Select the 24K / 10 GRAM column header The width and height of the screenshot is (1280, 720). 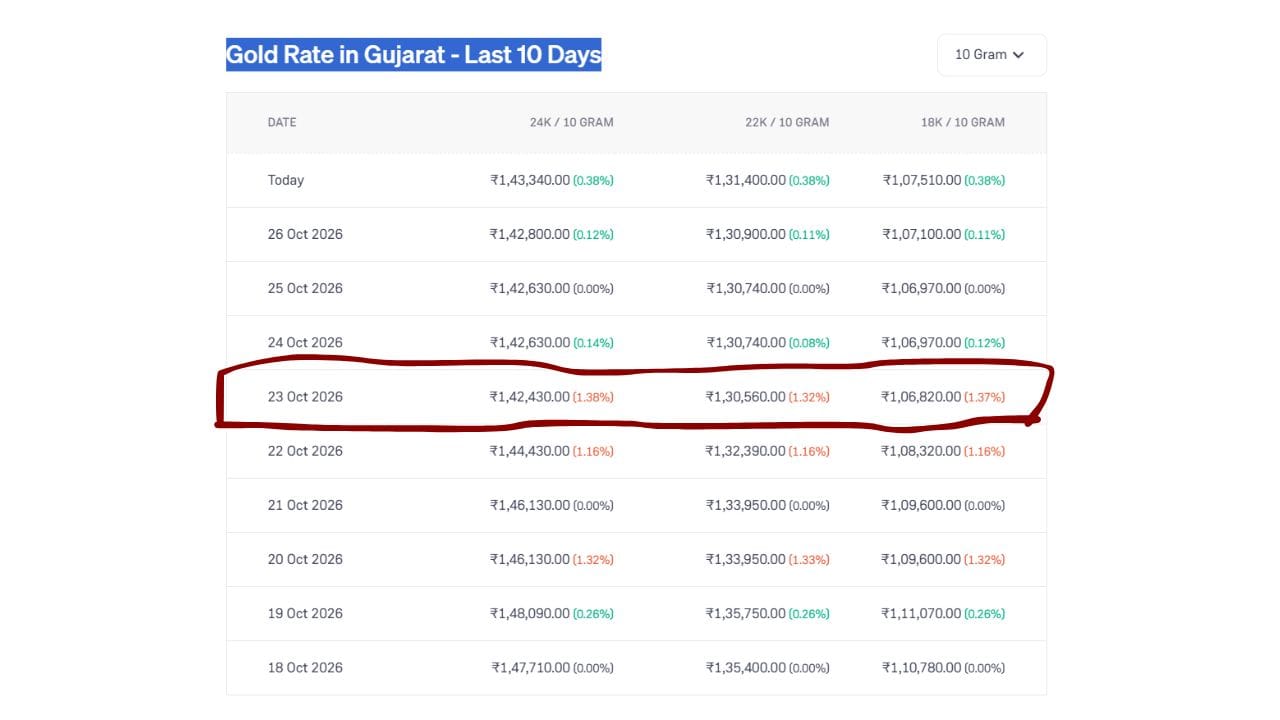pyautogui.click(x=572, y=122)
